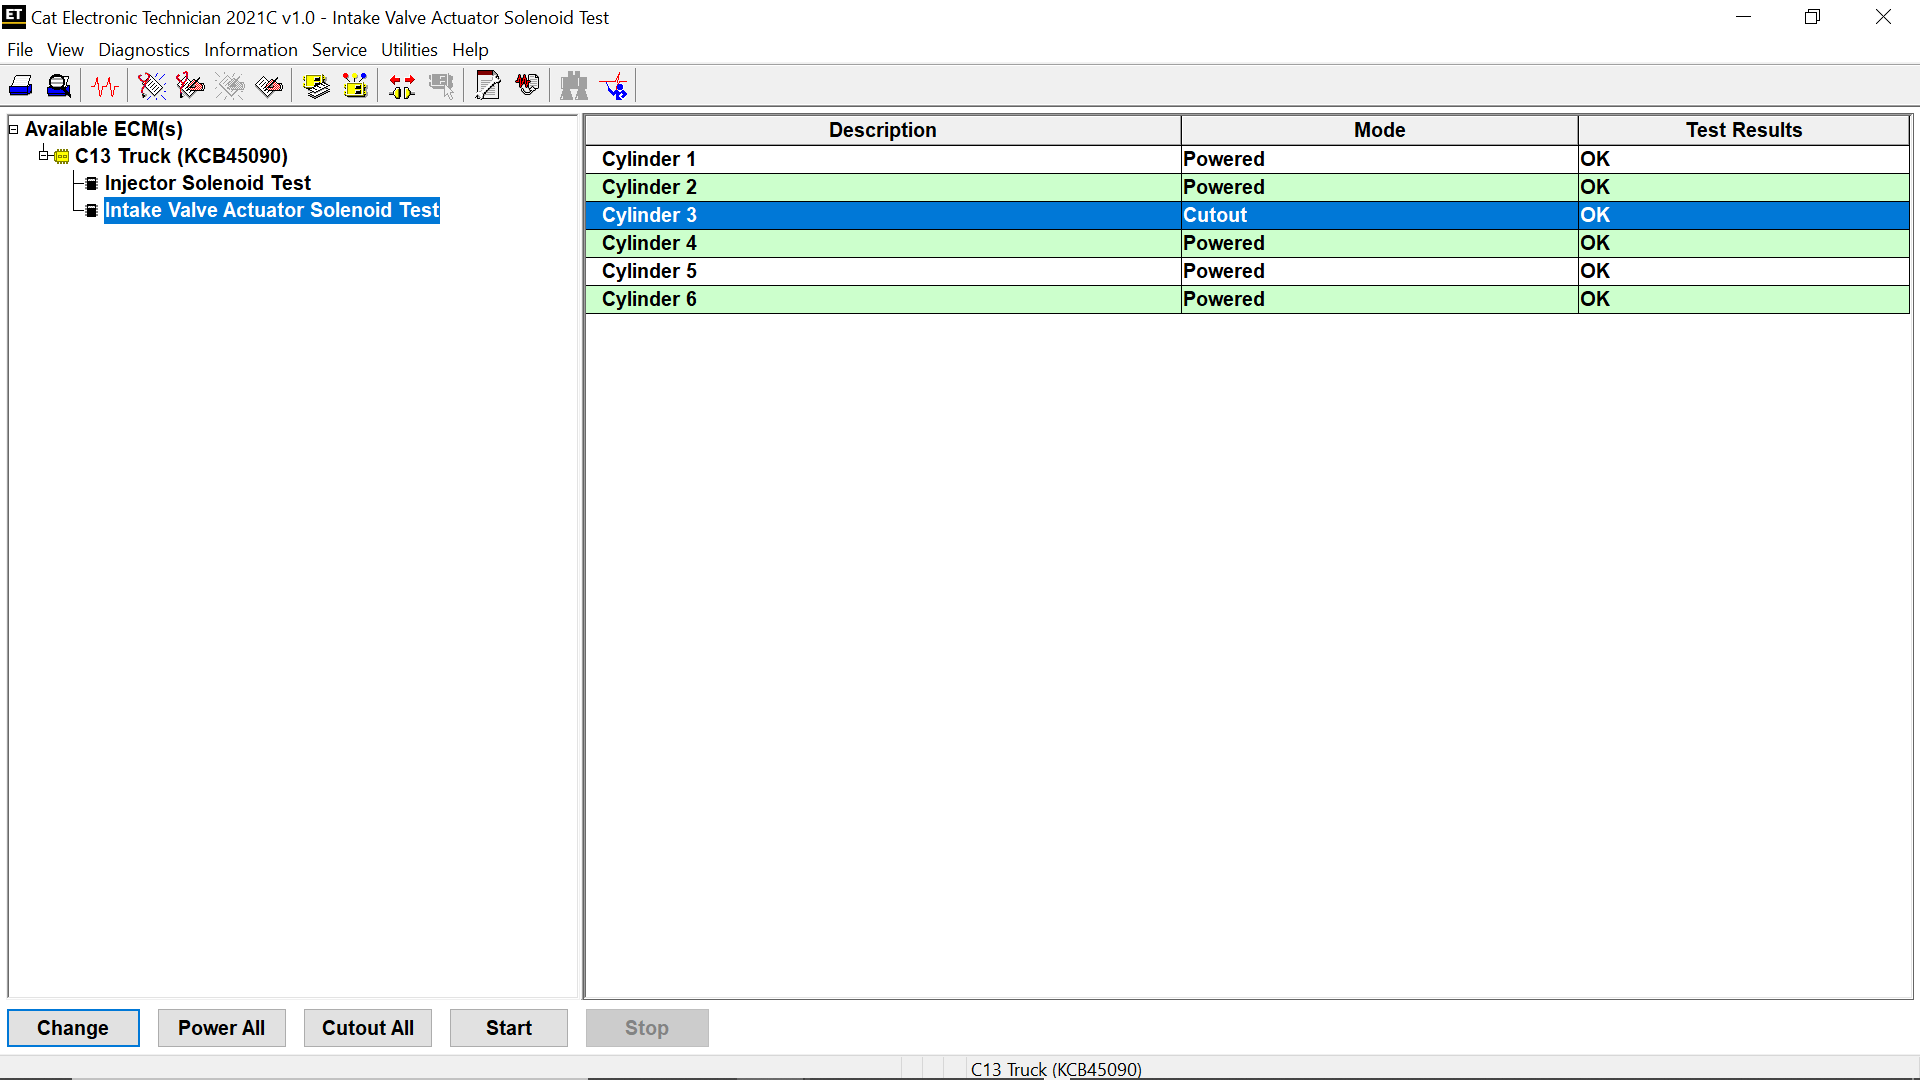This screenshot has width=1920, height=1087.
Task: Open the wrench and notepad icon
Action: click(x=488, y=86)
